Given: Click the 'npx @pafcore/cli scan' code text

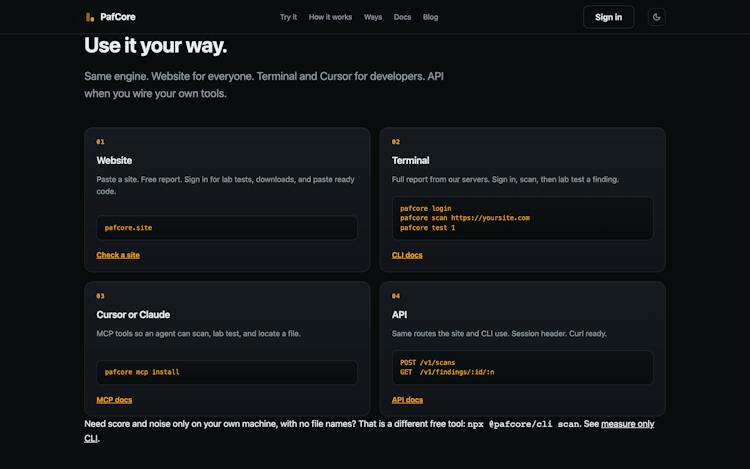Looking at the screenshot, I should click(523, 425).
